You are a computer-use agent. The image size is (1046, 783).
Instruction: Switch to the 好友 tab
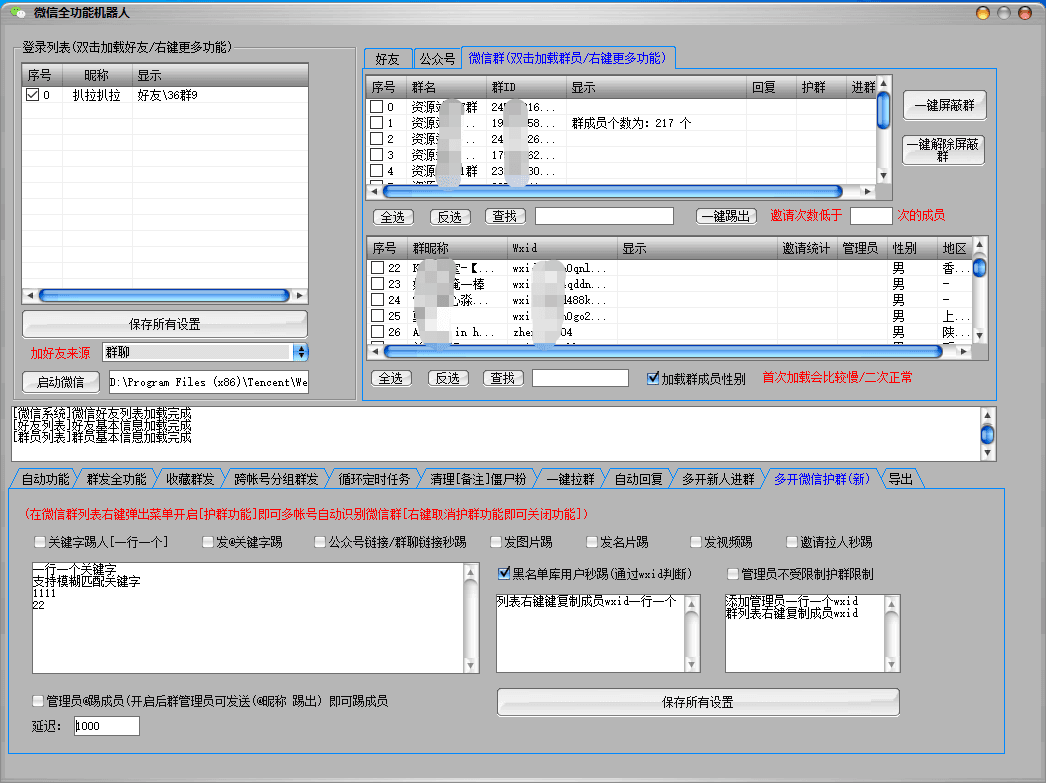388,59
